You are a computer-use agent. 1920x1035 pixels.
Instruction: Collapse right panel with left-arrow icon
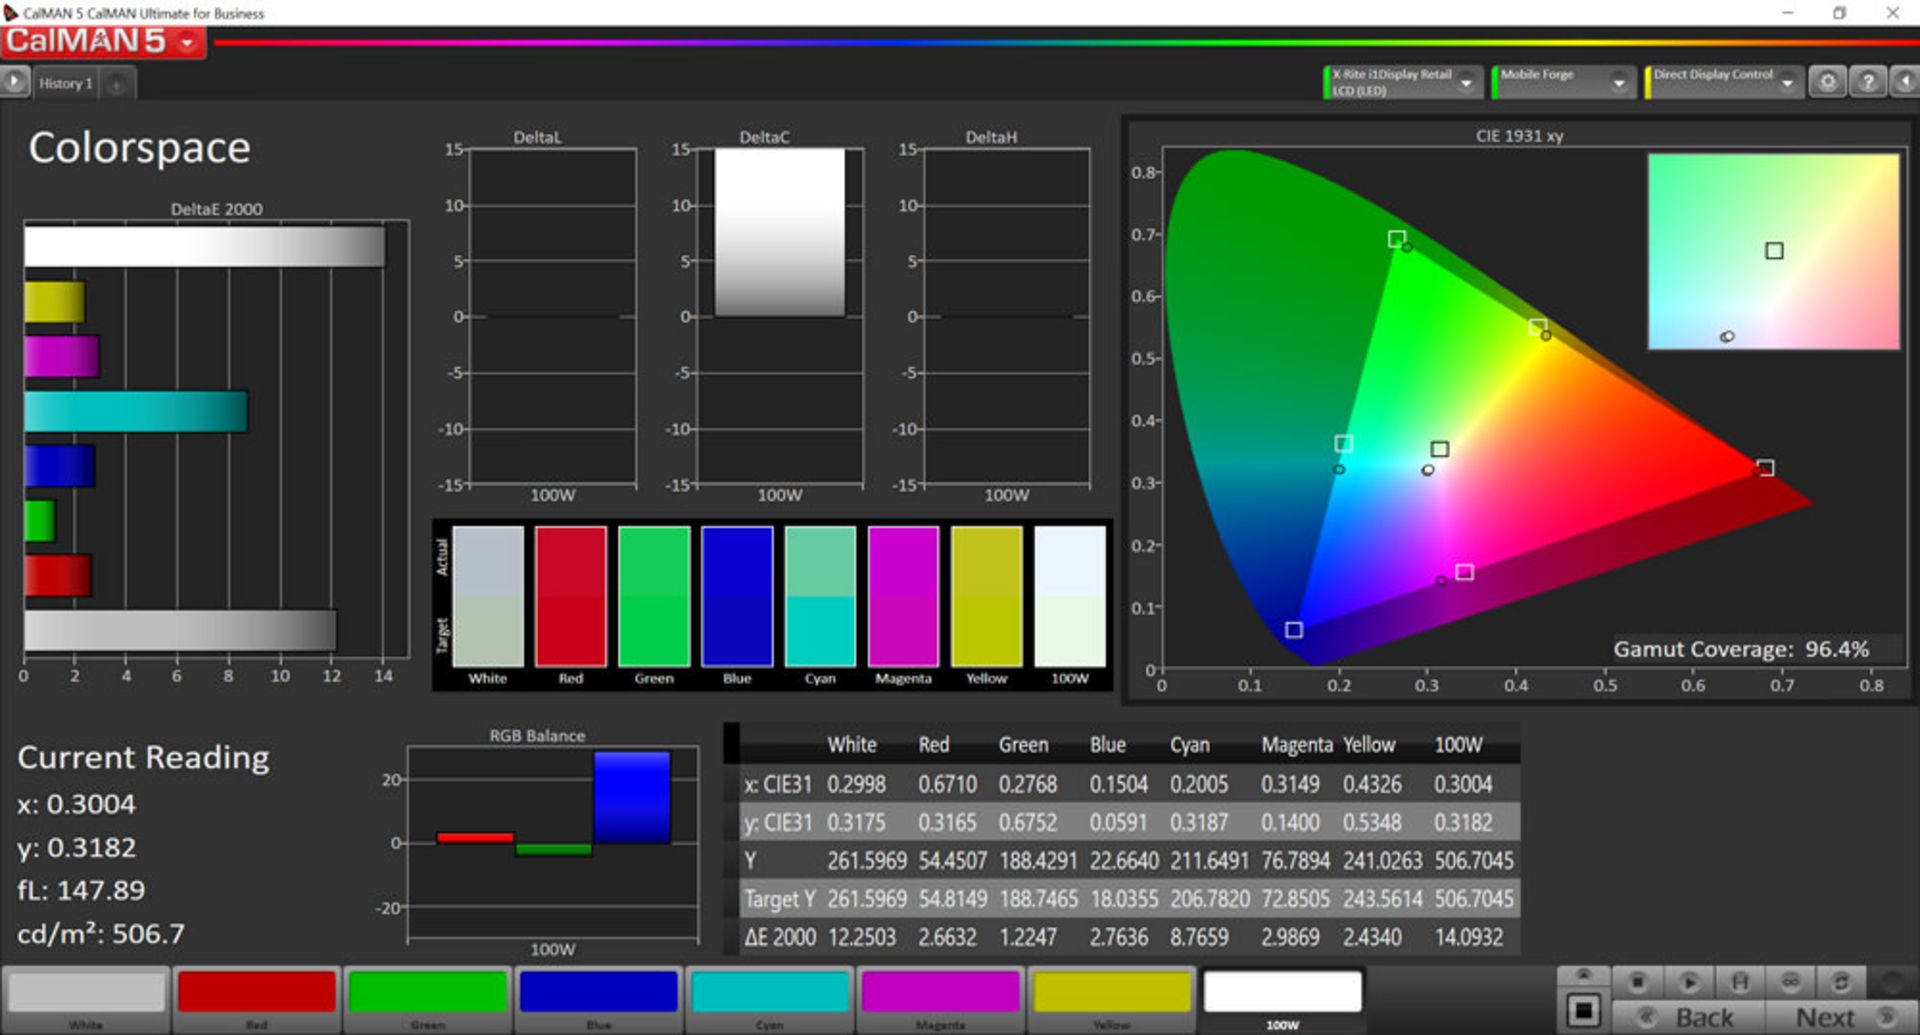click(1905, 82)
